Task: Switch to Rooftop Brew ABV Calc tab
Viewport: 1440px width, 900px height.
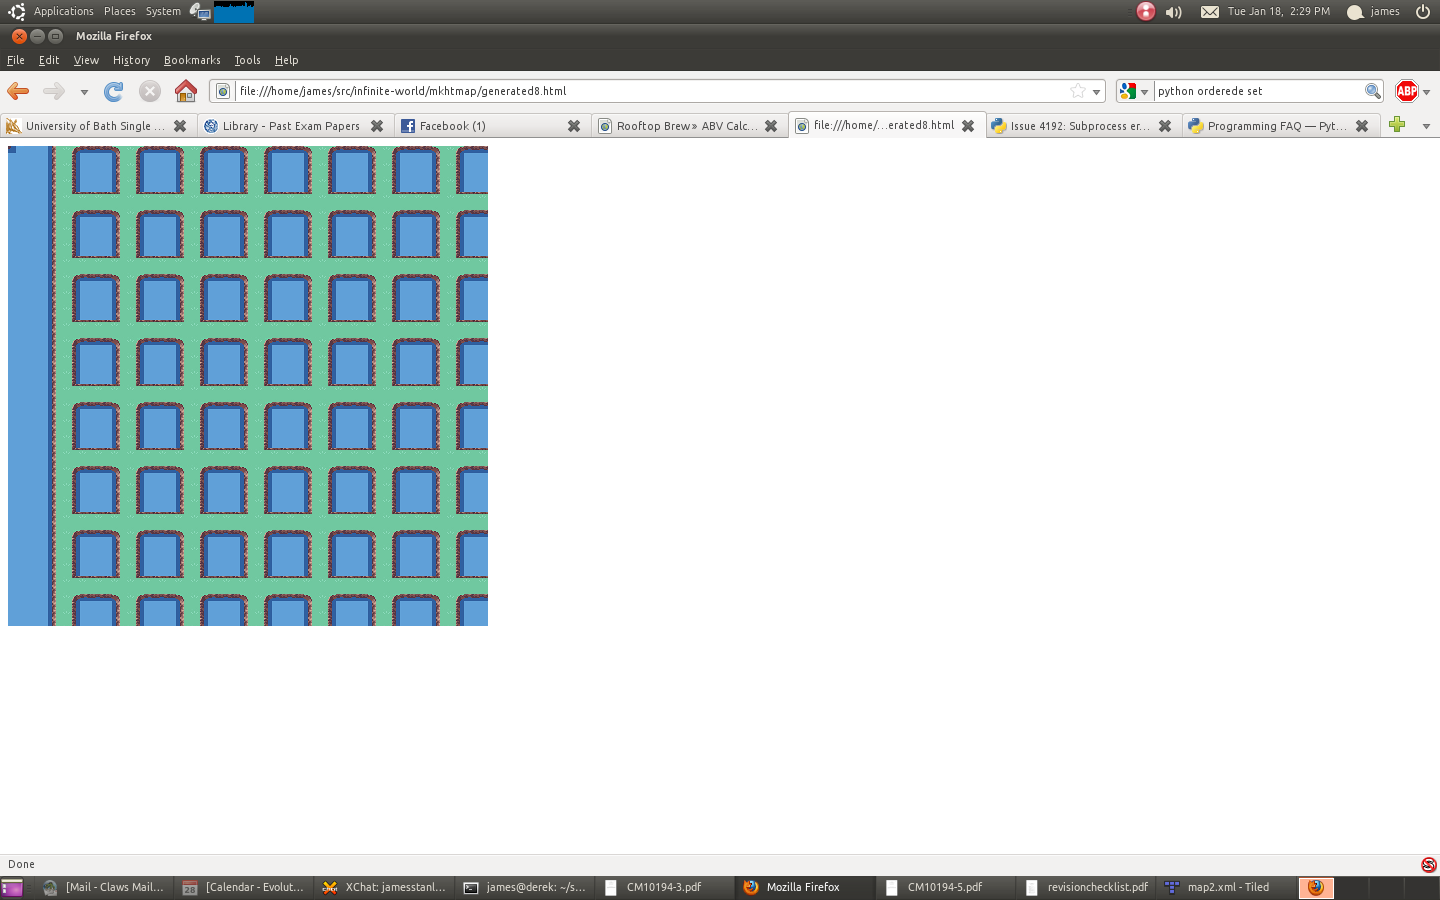Action: 680,126
